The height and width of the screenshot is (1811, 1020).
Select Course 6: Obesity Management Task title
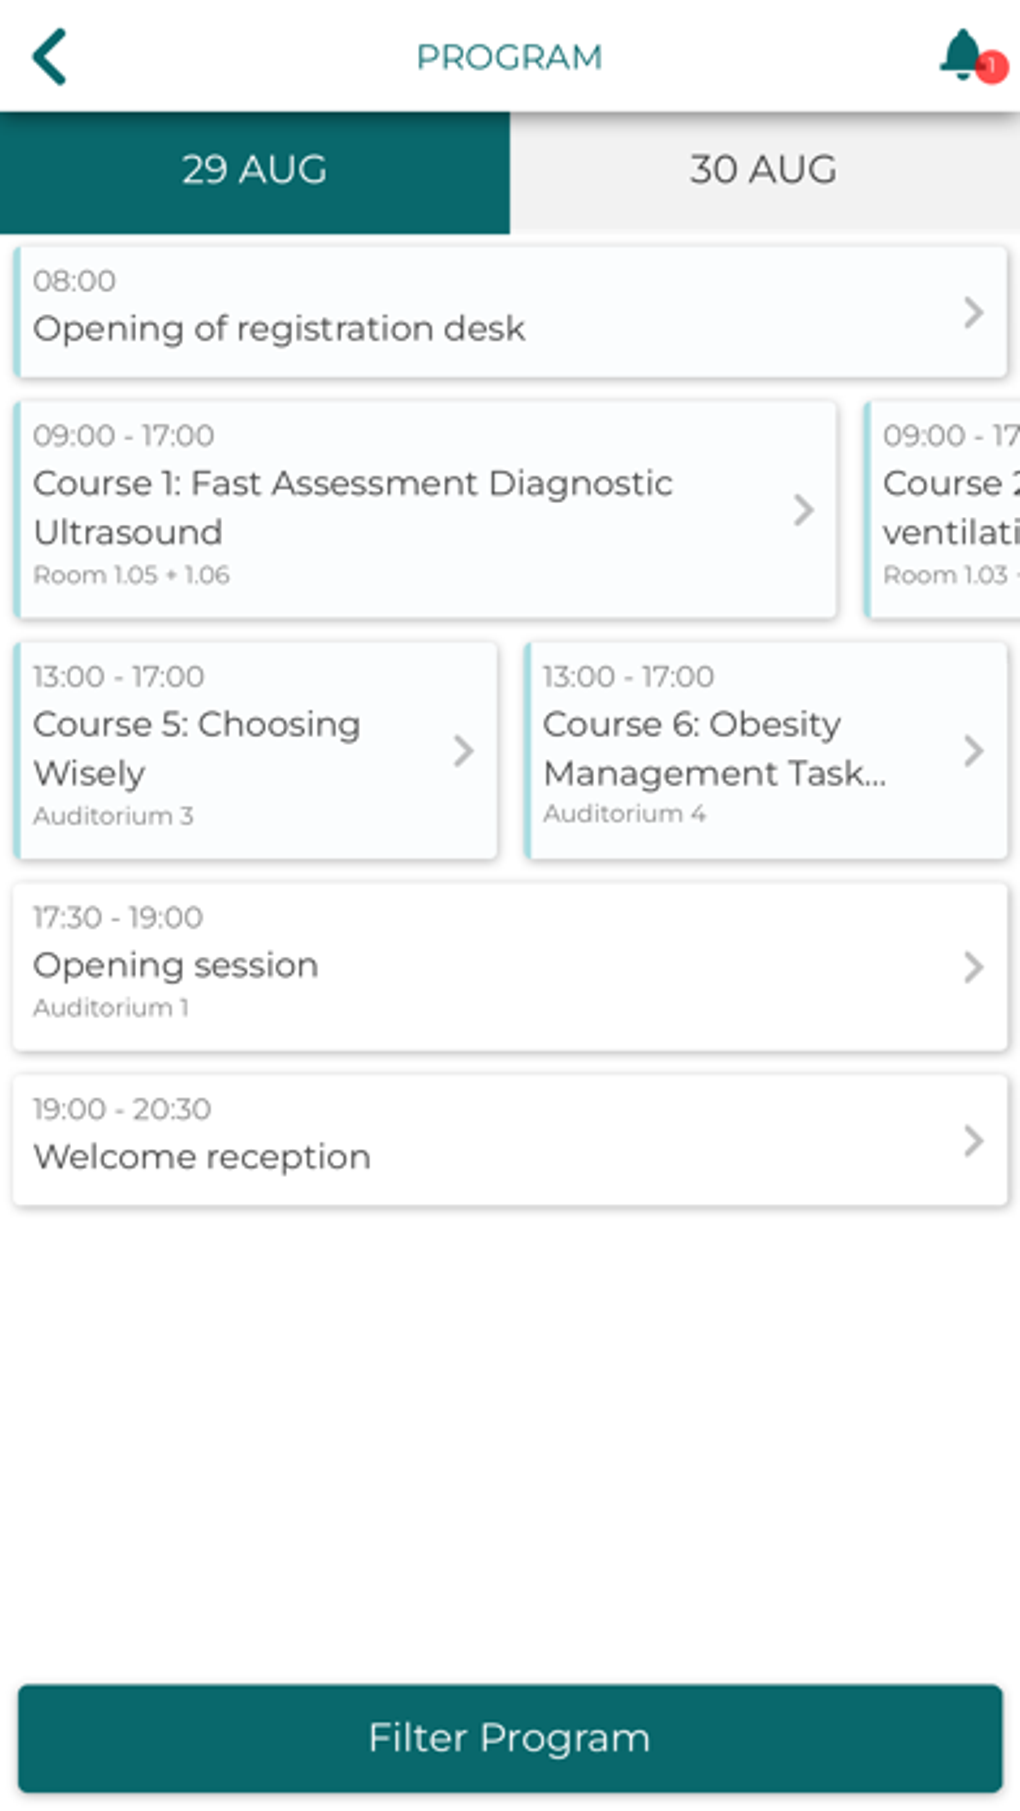click(714, 748)
